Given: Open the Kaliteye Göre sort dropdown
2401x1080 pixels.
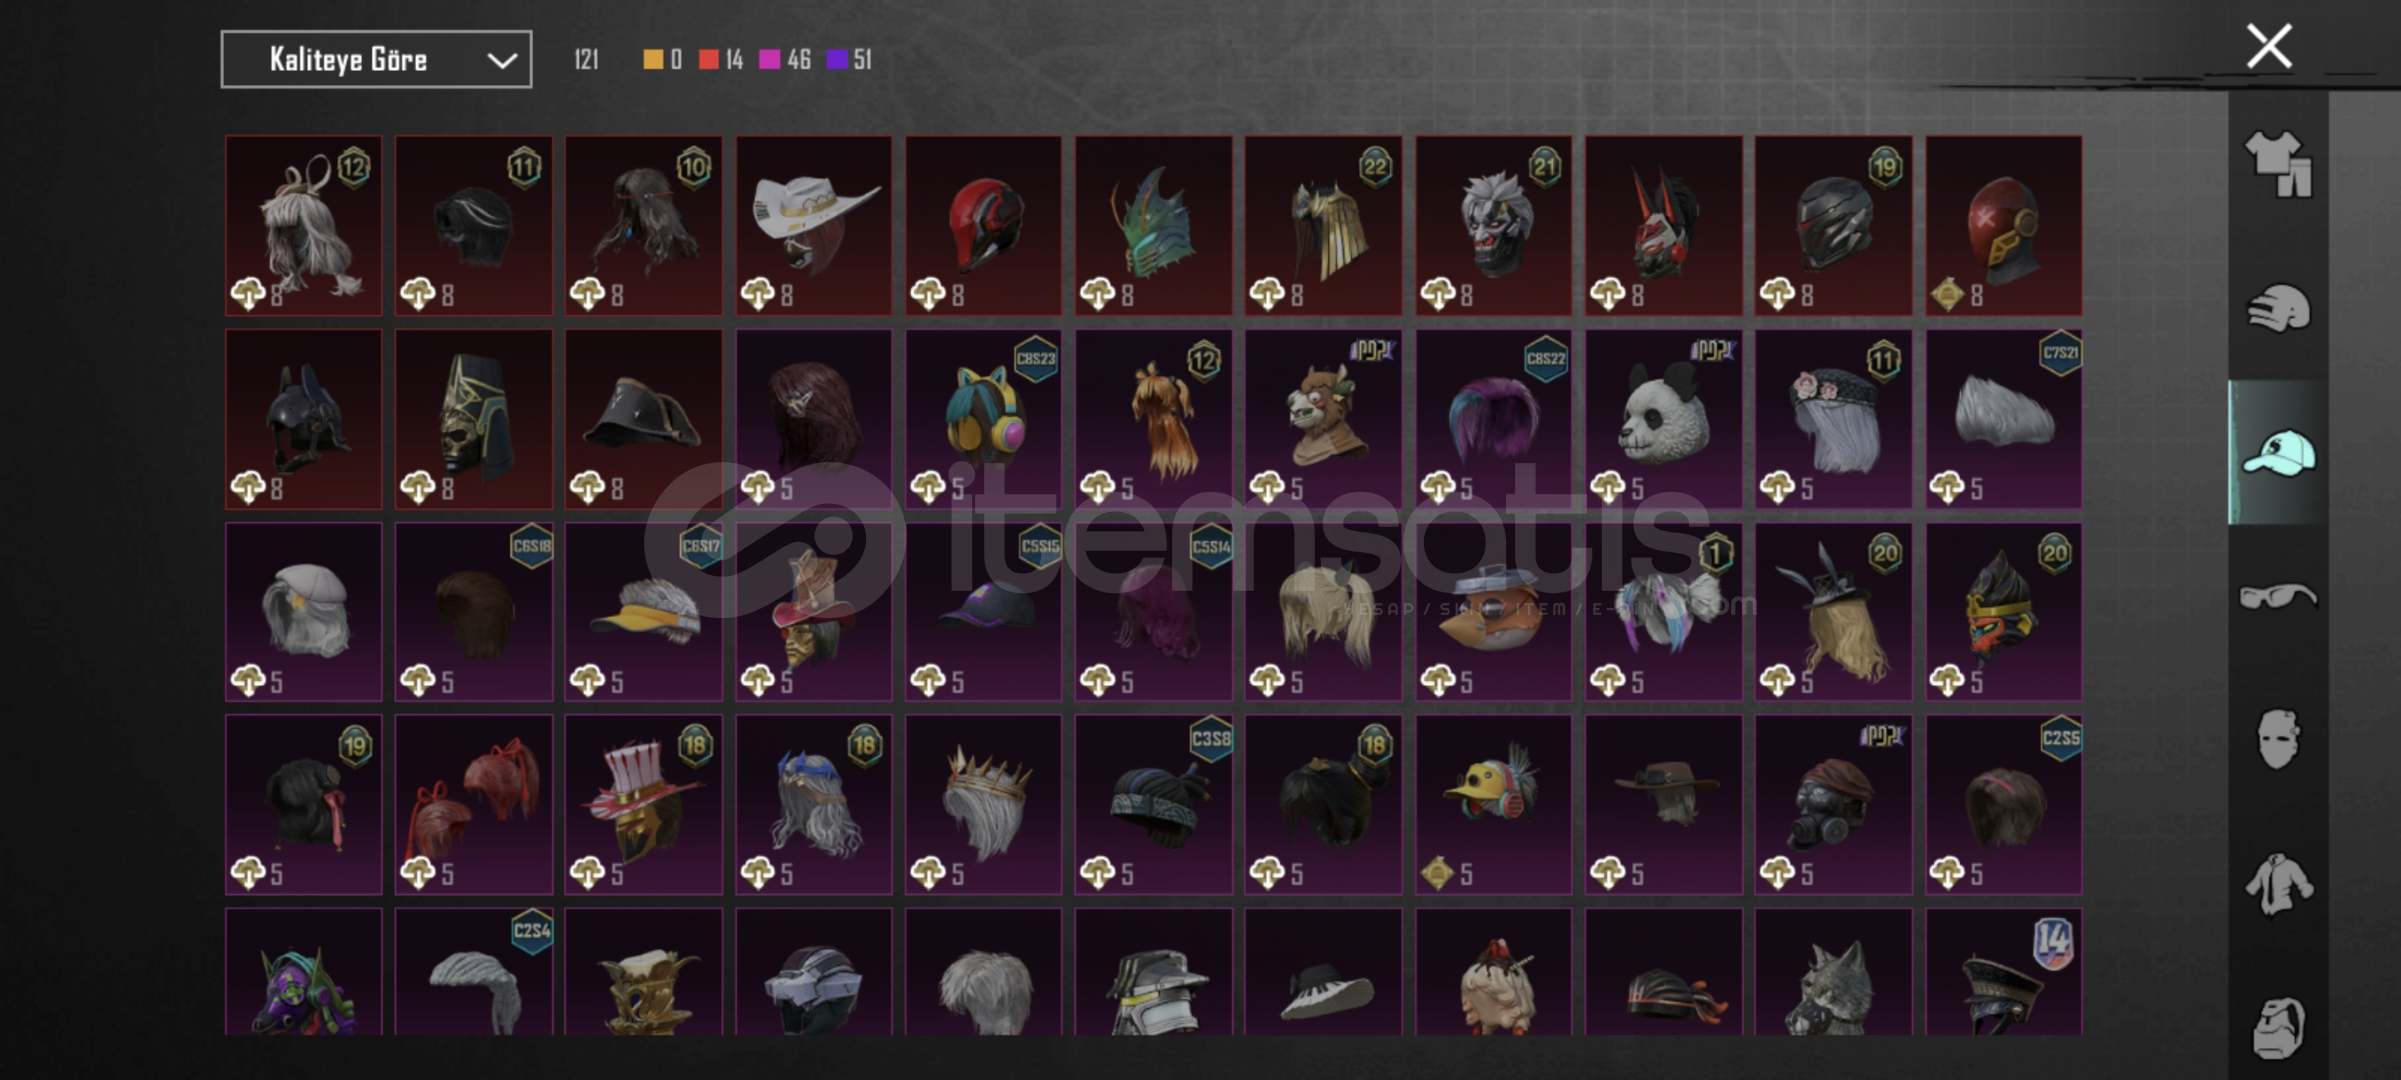Looking at the screenshot, I should pyautogui.click(x=376, y=60).
